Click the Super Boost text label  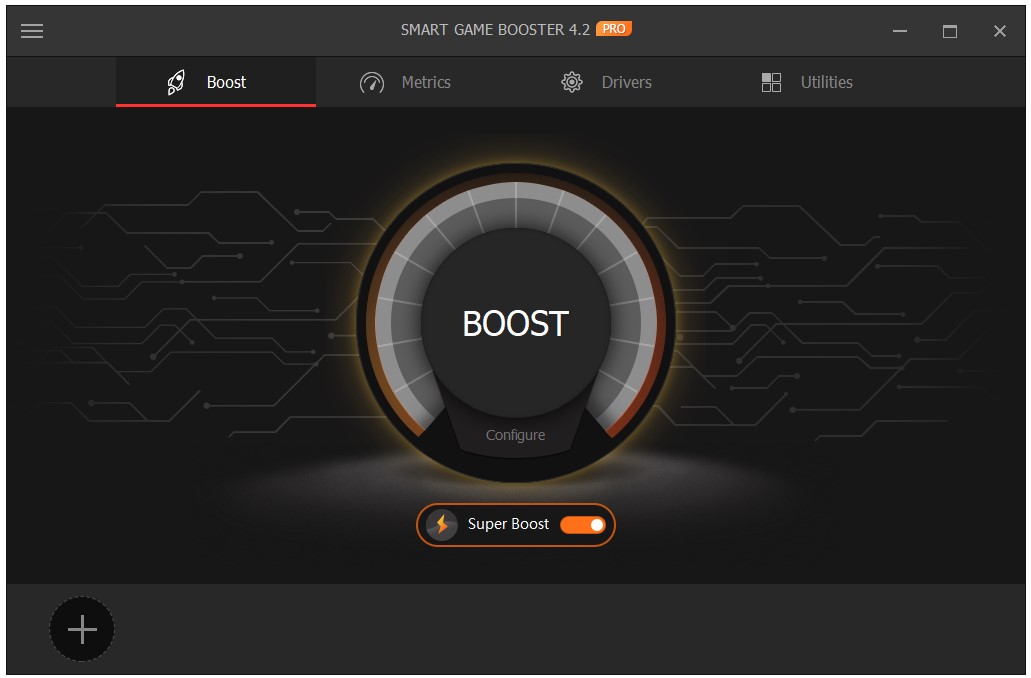[508, 525]
